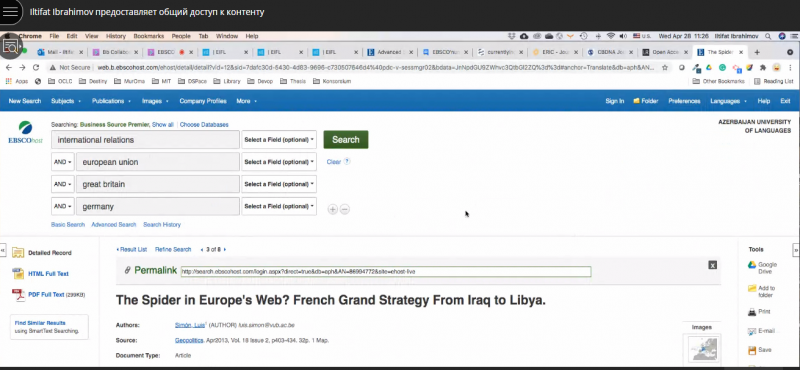The height and width of the screenshot is (370, 800).
Task: E-mail the article from Tools
Action: [761, 331]
